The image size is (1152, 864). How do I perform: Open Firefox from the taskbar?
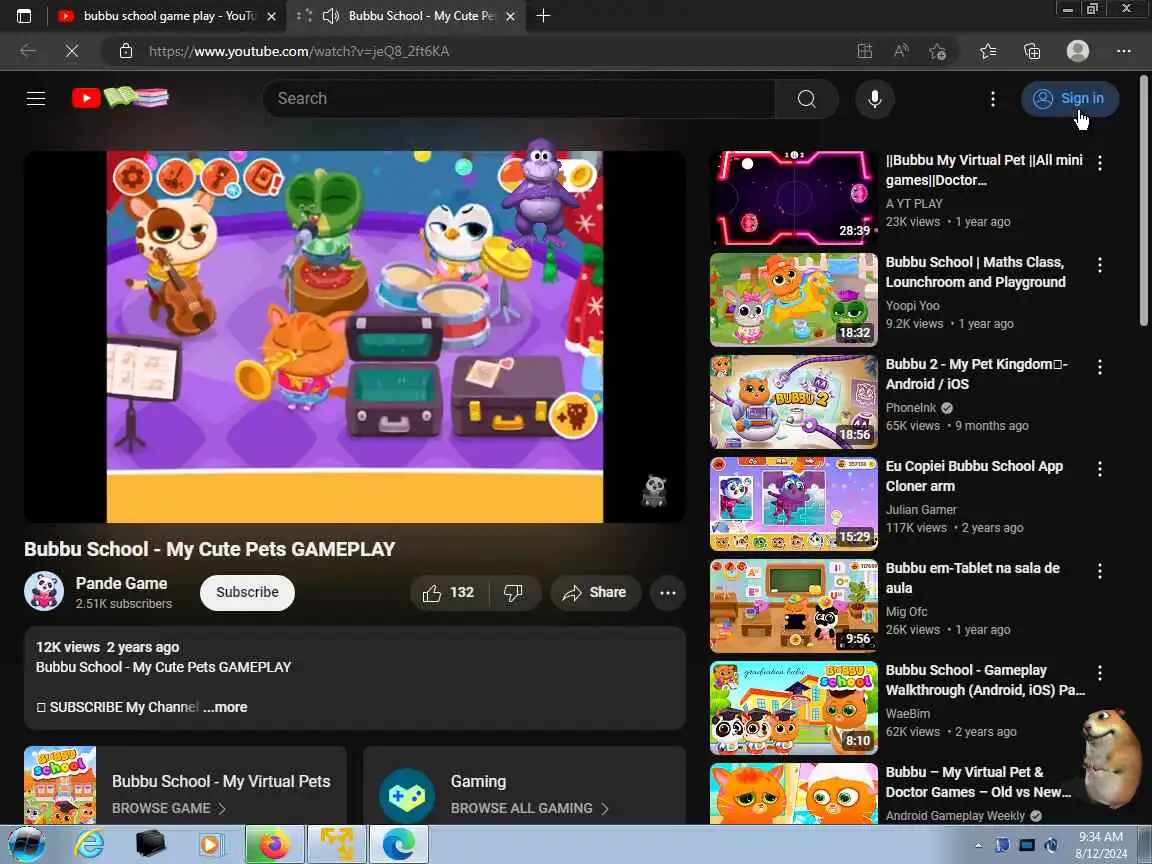point(273,844)
